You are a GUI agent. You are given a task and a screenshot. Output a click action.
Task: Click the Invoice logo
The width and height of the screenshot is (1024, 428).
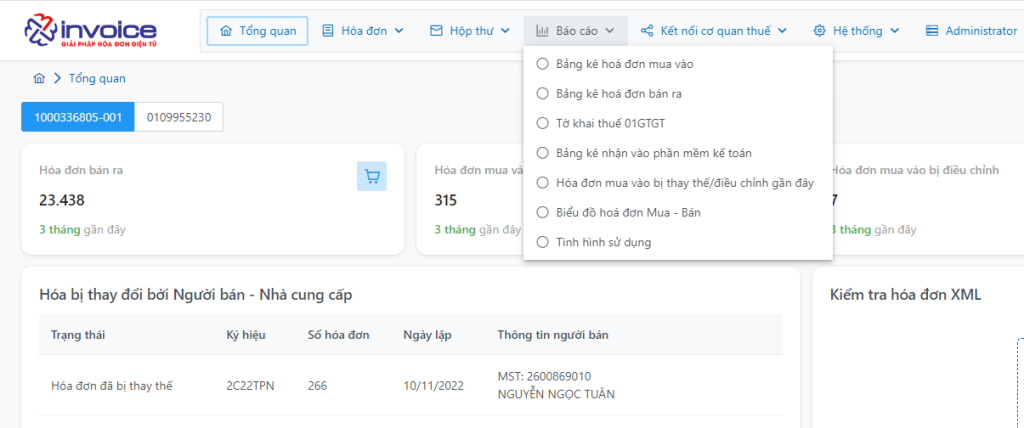click(x=90, y=31)
